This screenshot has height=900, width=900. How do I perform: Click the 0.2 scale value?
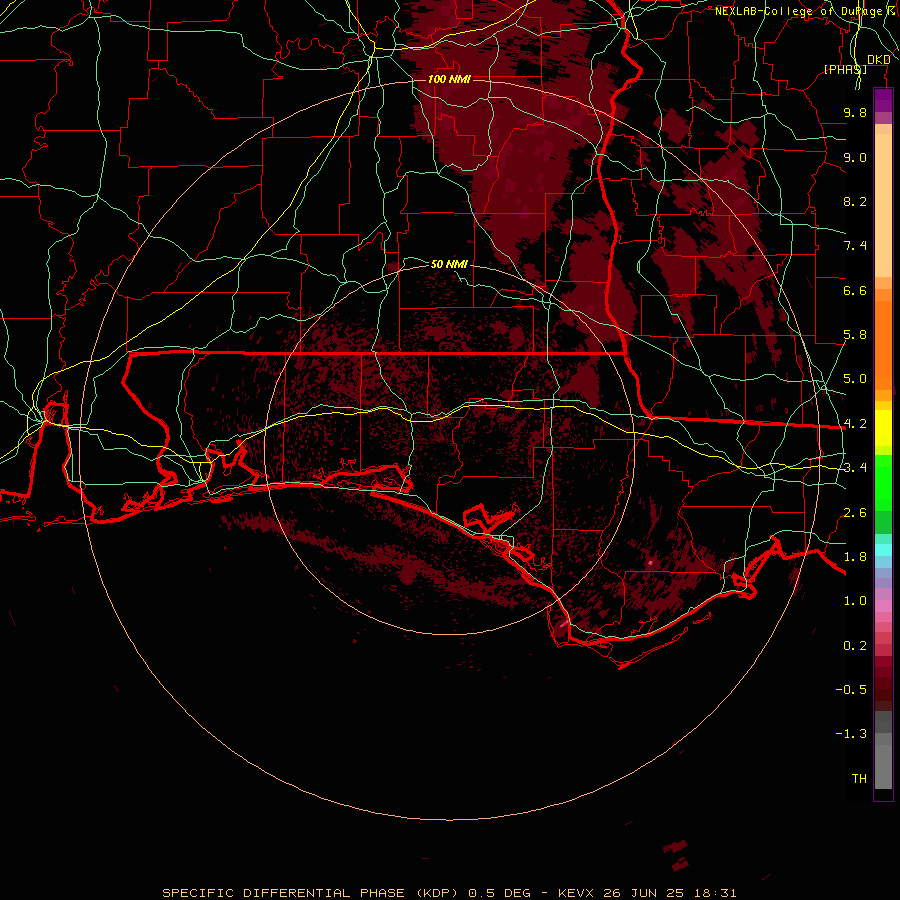855,646
